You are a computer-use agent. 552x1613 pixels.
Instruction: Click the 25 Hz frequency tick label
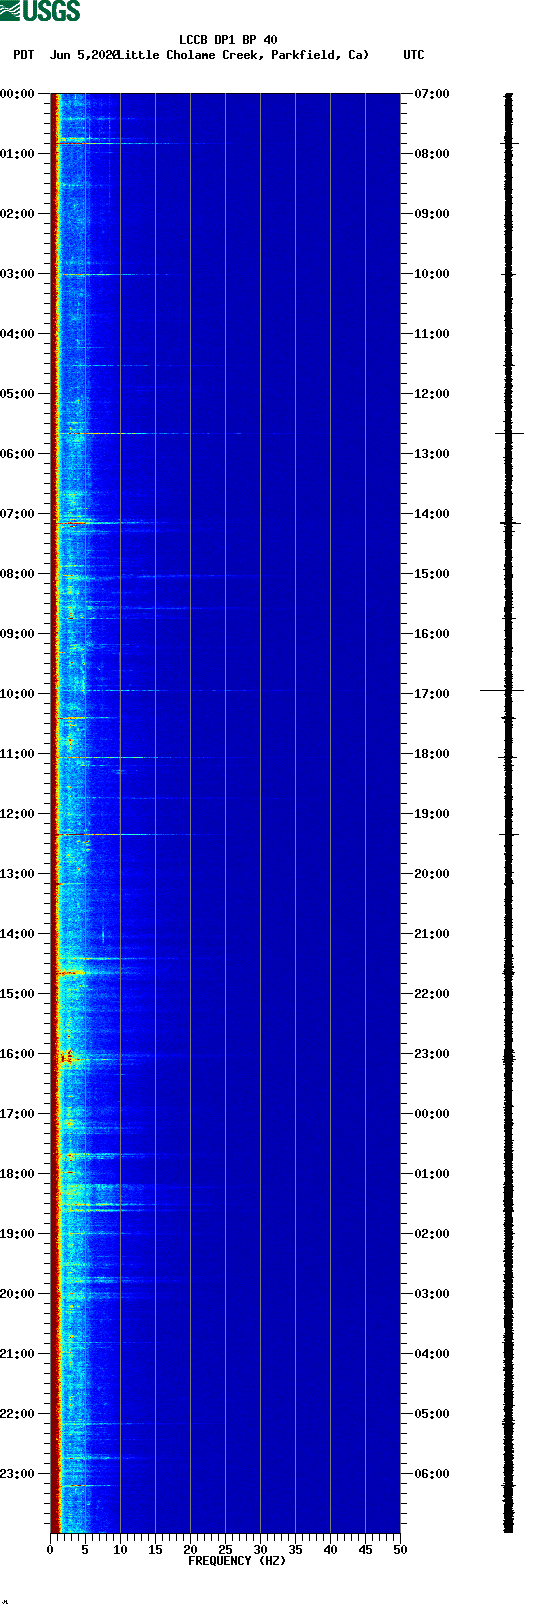(225, 1549)
